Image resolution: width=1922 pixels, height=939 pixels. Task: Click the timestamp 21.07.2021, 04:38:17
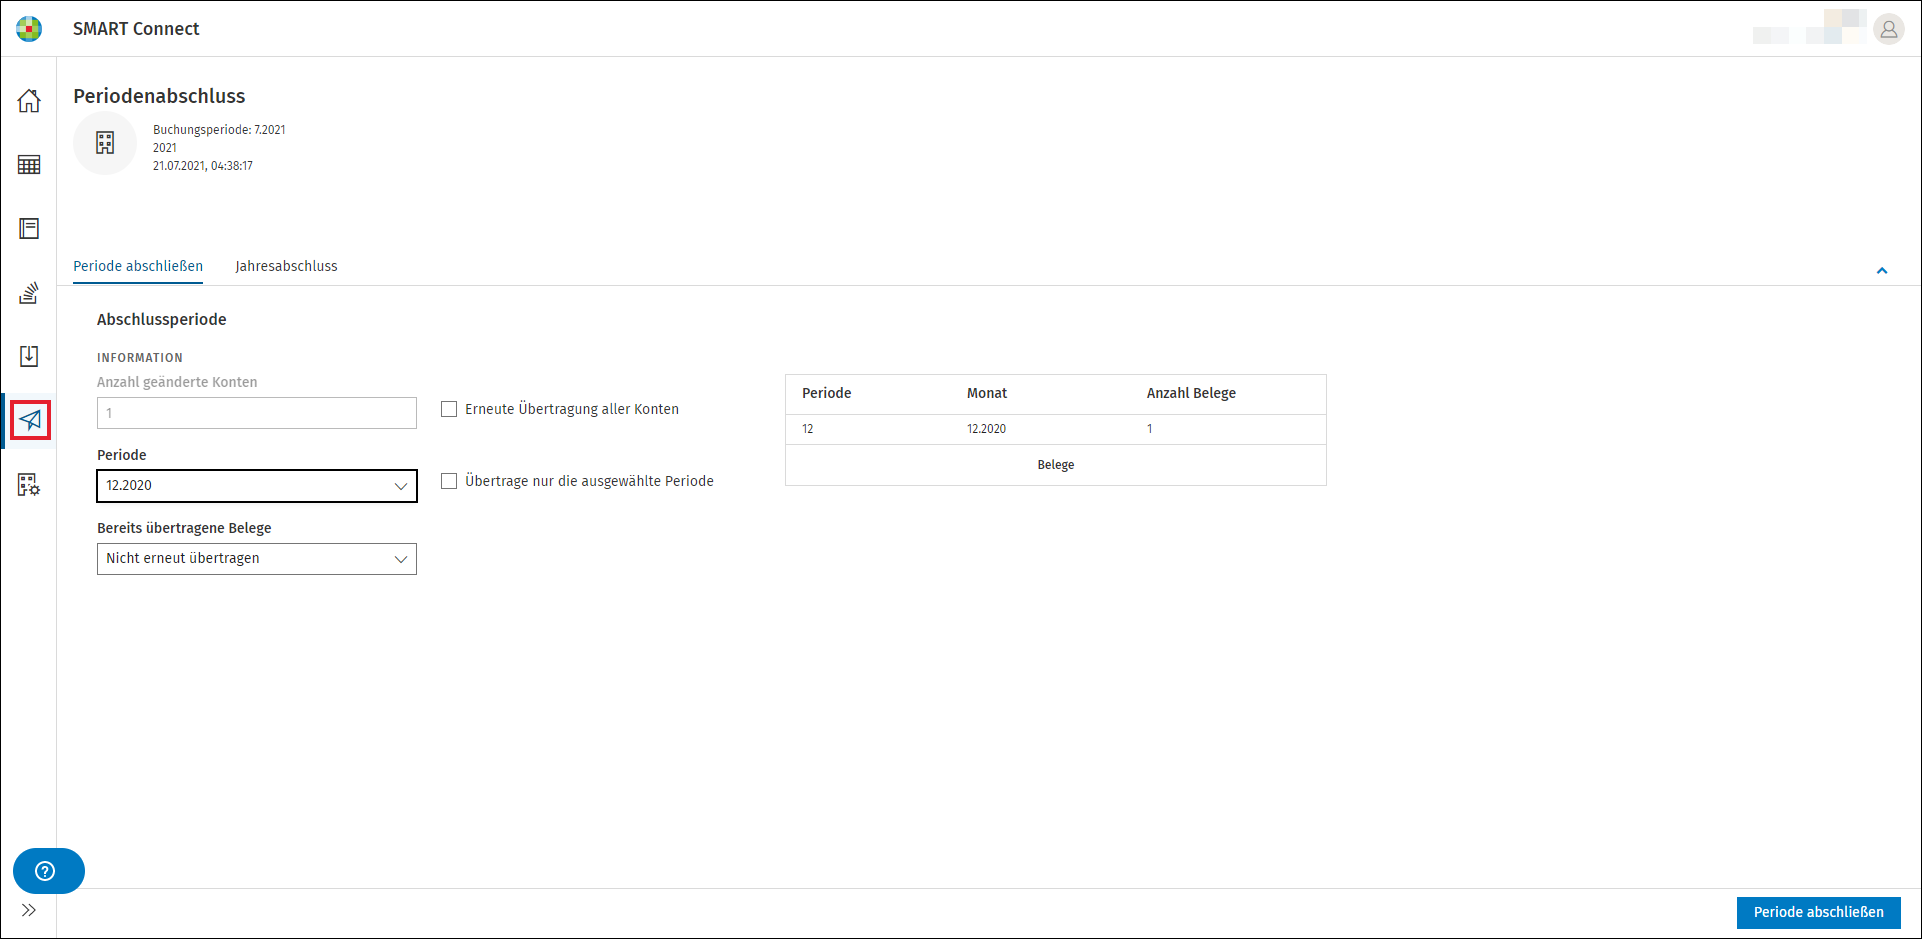(x=203, y=166)
